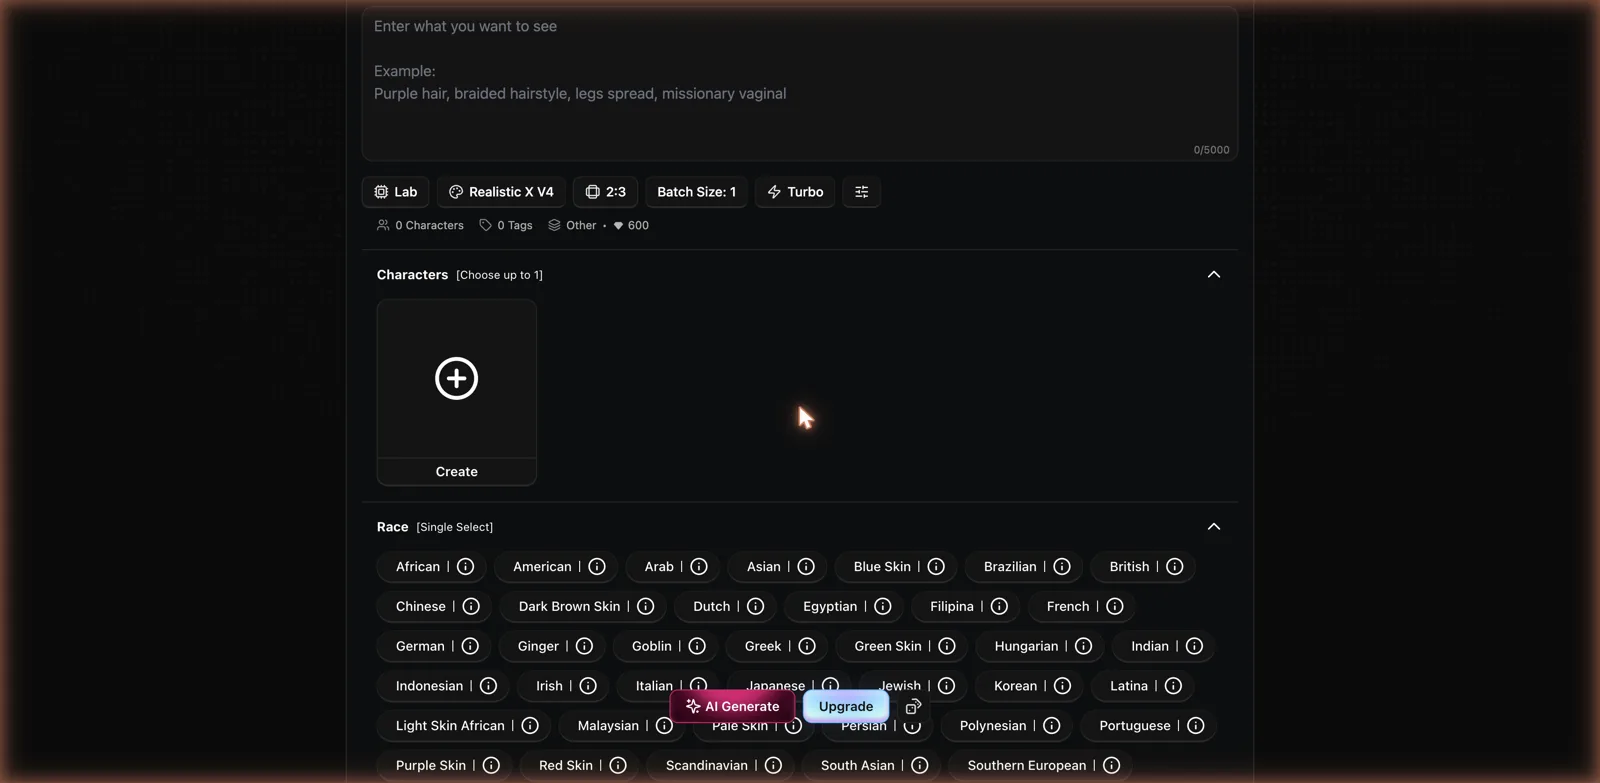Viewport: 1600px width, 783px height.
Task: Select the African race tag
Action: (418, 567)
